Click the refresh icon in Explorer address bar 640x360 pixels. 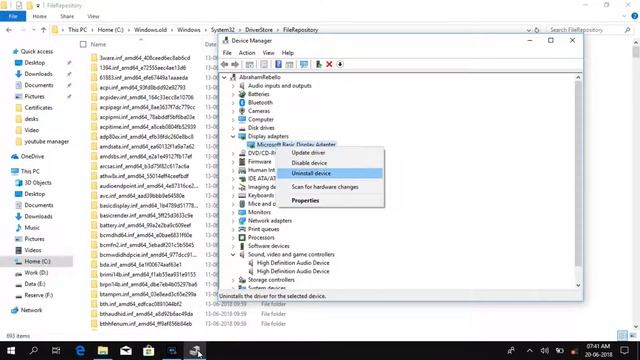pyautogui.click(x=537, y=30)
